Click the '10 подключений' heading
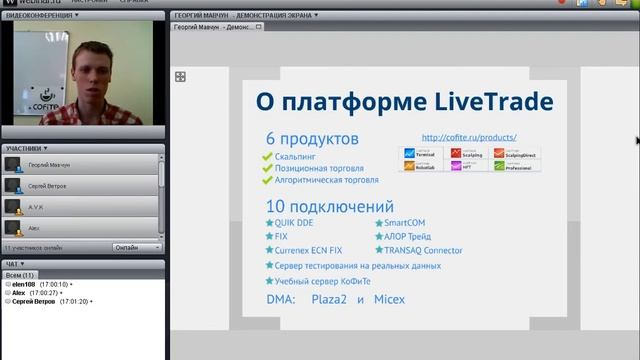The width and height of the screenshot is (640, 360). pos(330,207)
